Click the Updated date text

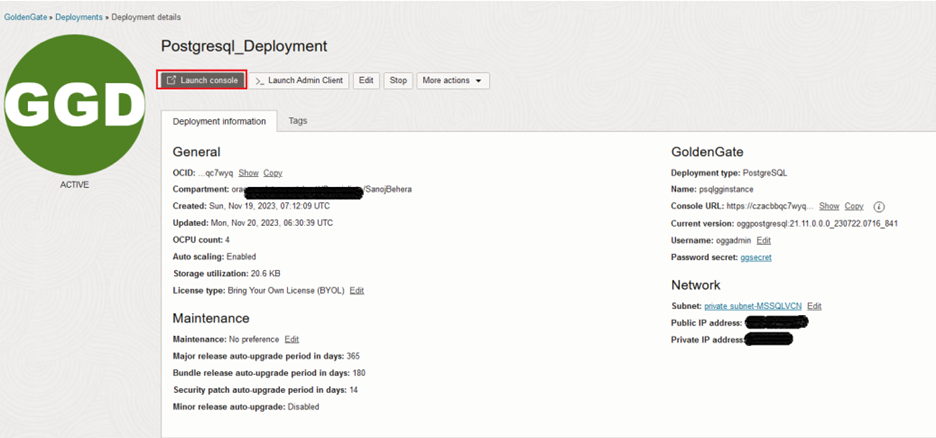272,223
